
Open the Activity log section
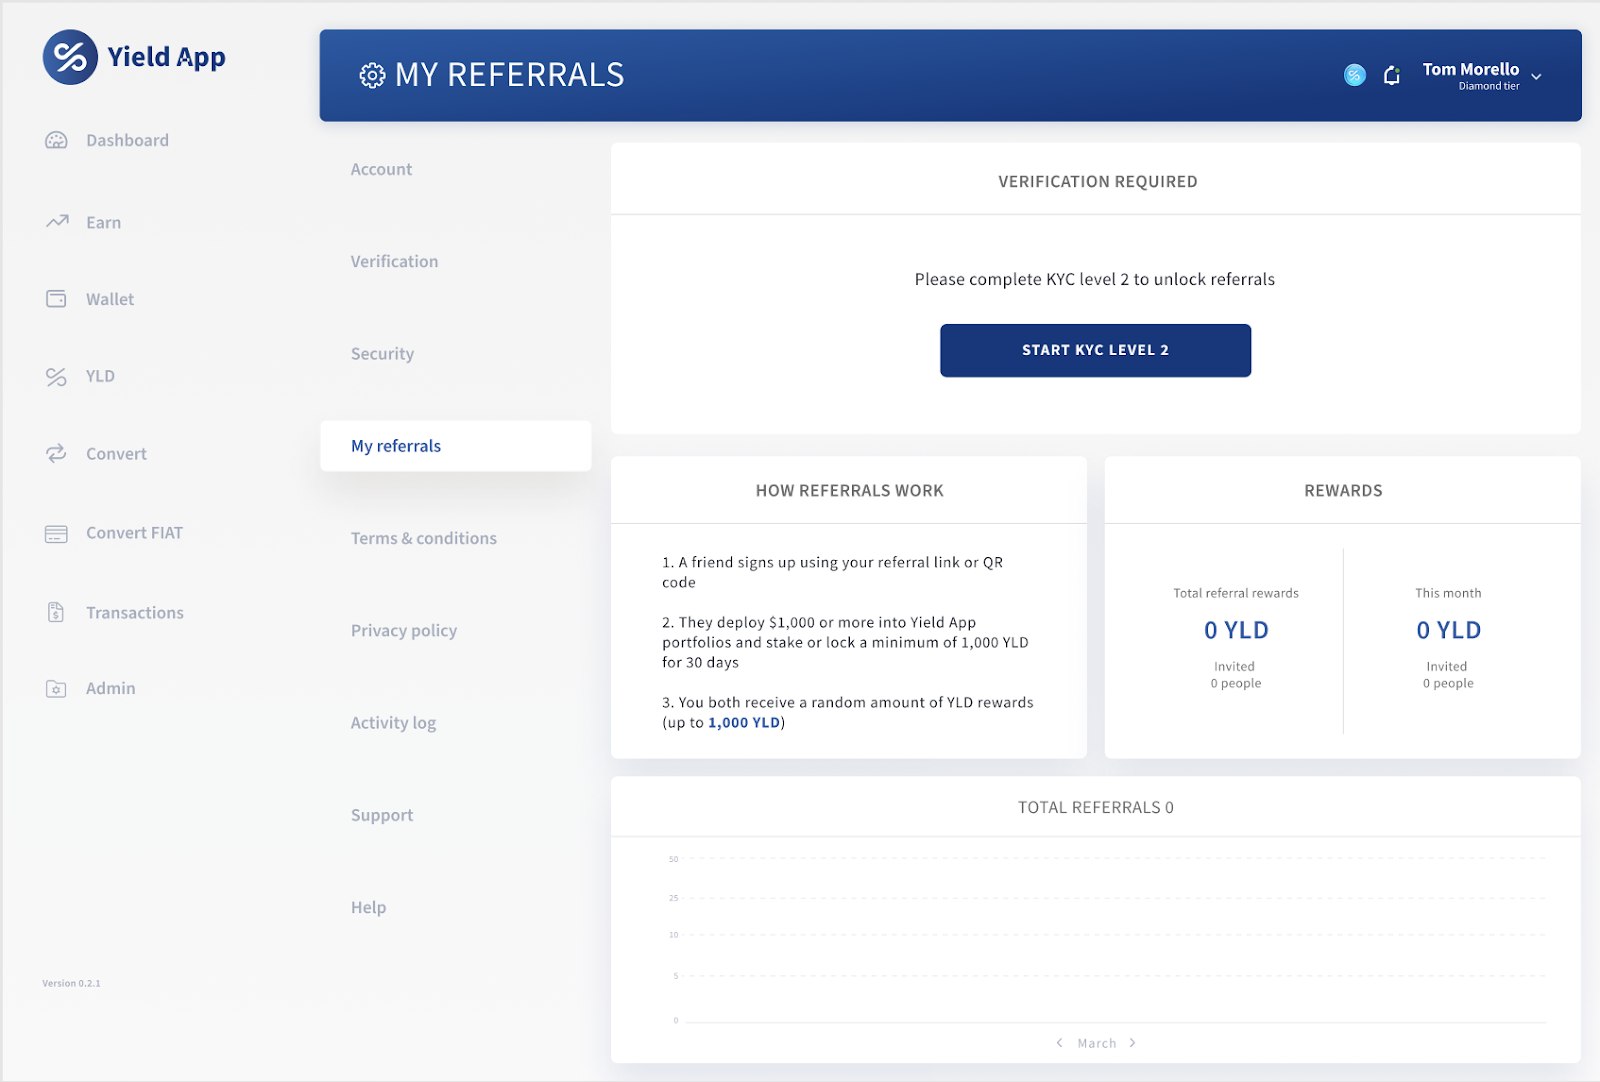coord(393,723)
